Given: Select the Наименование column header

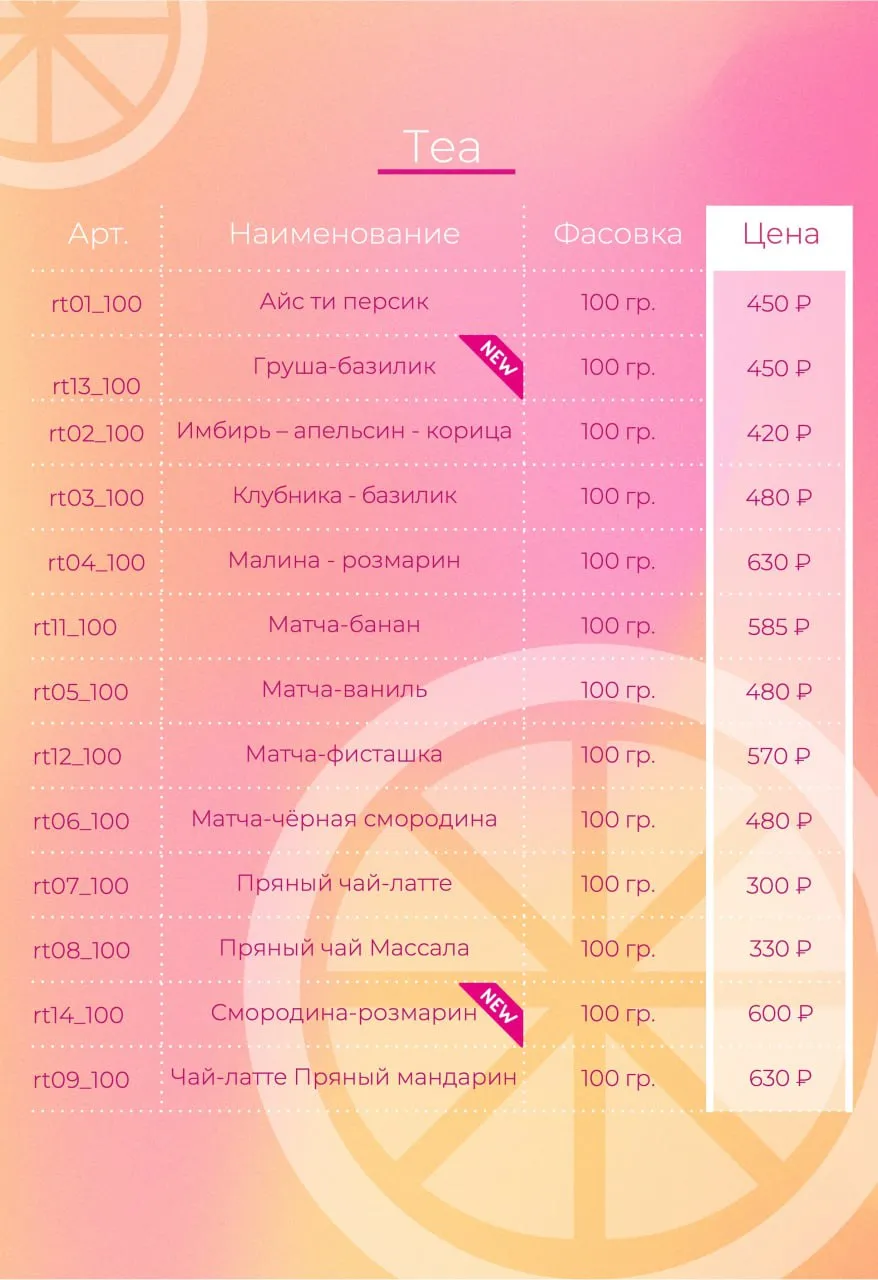Looking at the screenshot, I should [x=344, y=234].
